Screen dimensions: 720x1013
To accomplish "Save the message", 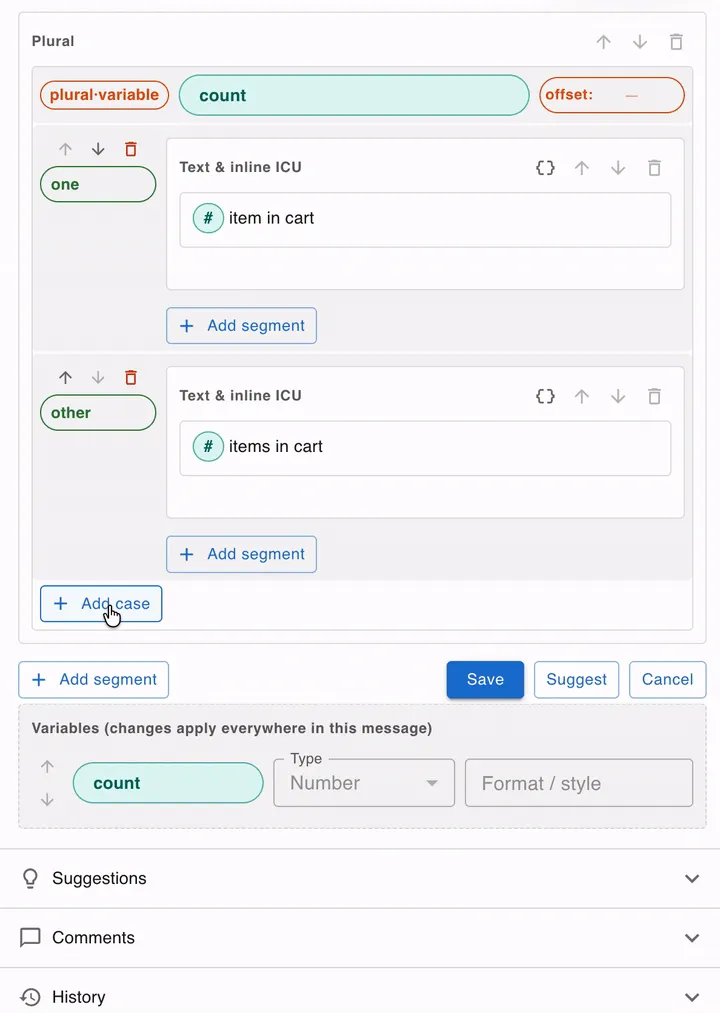I will tap(485, 680).
